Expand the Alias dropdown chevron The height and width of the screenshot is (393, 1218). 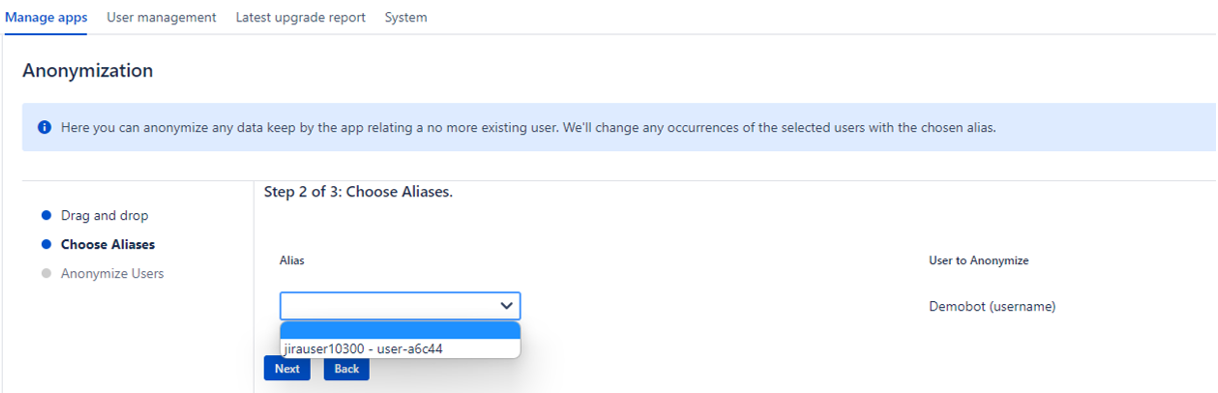[x=507, y=306]
